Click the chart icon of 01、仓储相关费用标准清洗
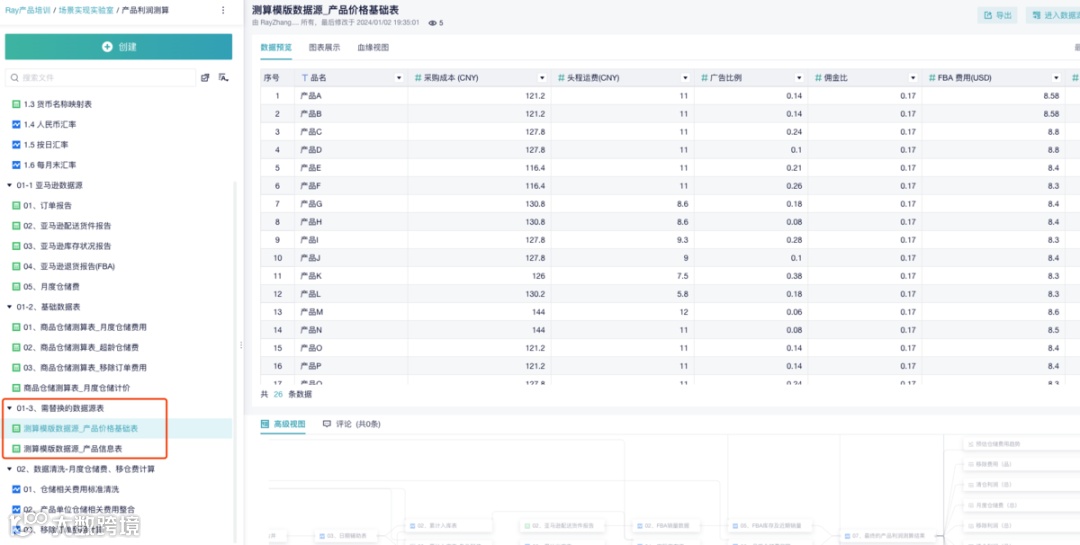Screen dimensions: 1080x545 [x=17, y=489]
